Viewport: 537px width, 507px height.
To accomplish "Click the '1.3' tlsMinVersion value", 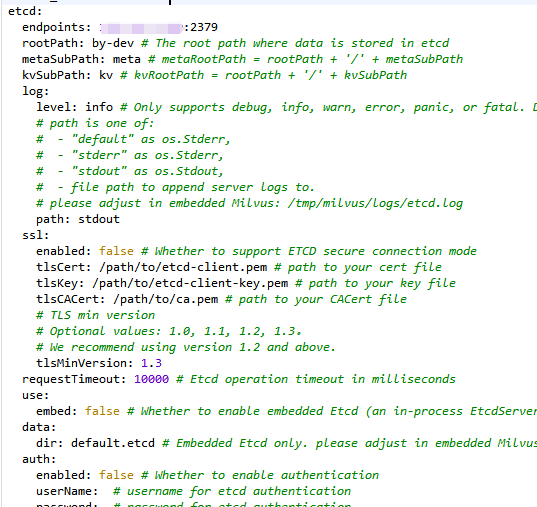I will [151, 363].
